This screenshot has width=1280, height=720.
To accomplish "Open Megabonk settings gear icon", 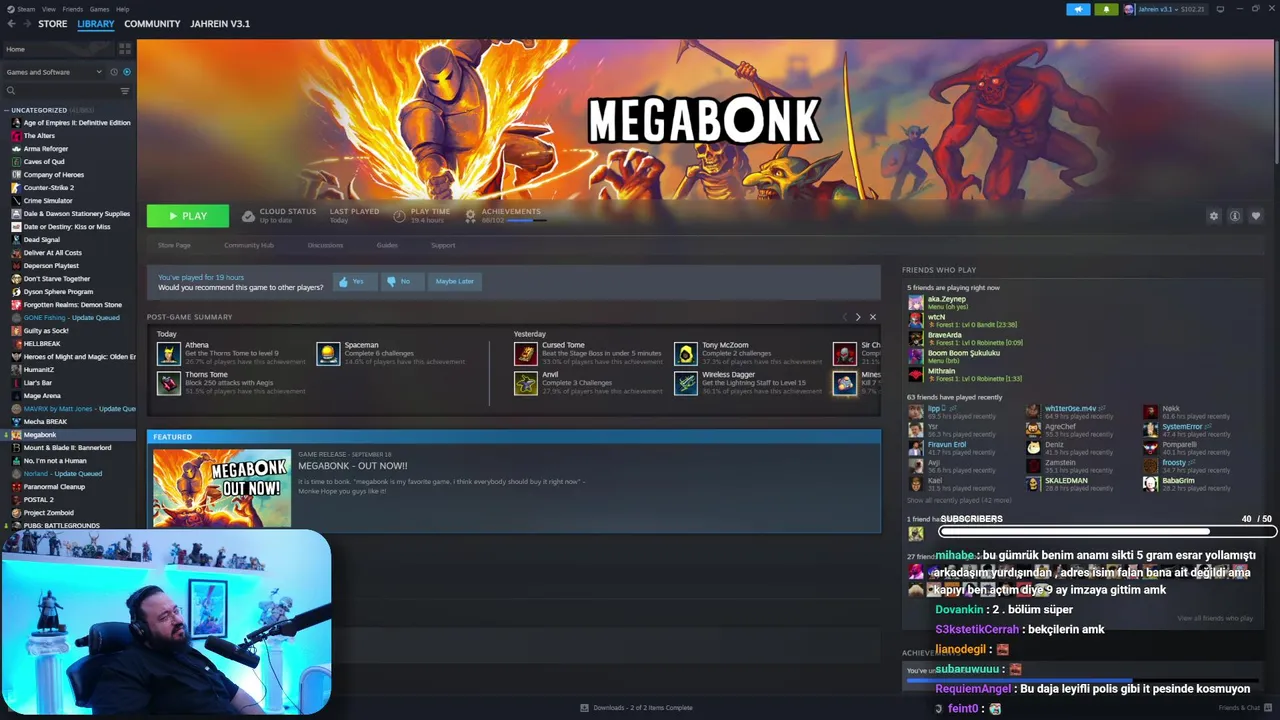I will (1214, 216).
